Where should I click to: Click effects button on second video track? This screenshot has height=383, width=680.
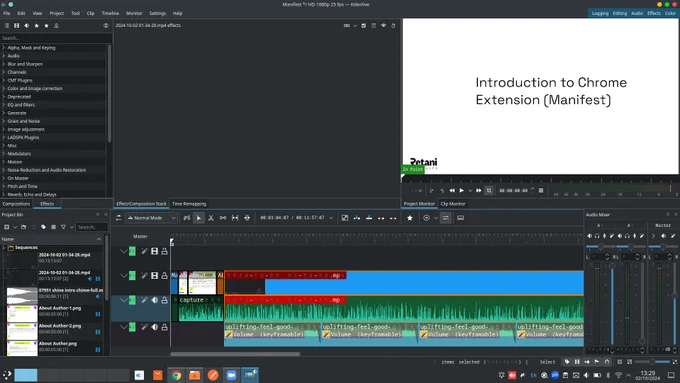[144, 275]
